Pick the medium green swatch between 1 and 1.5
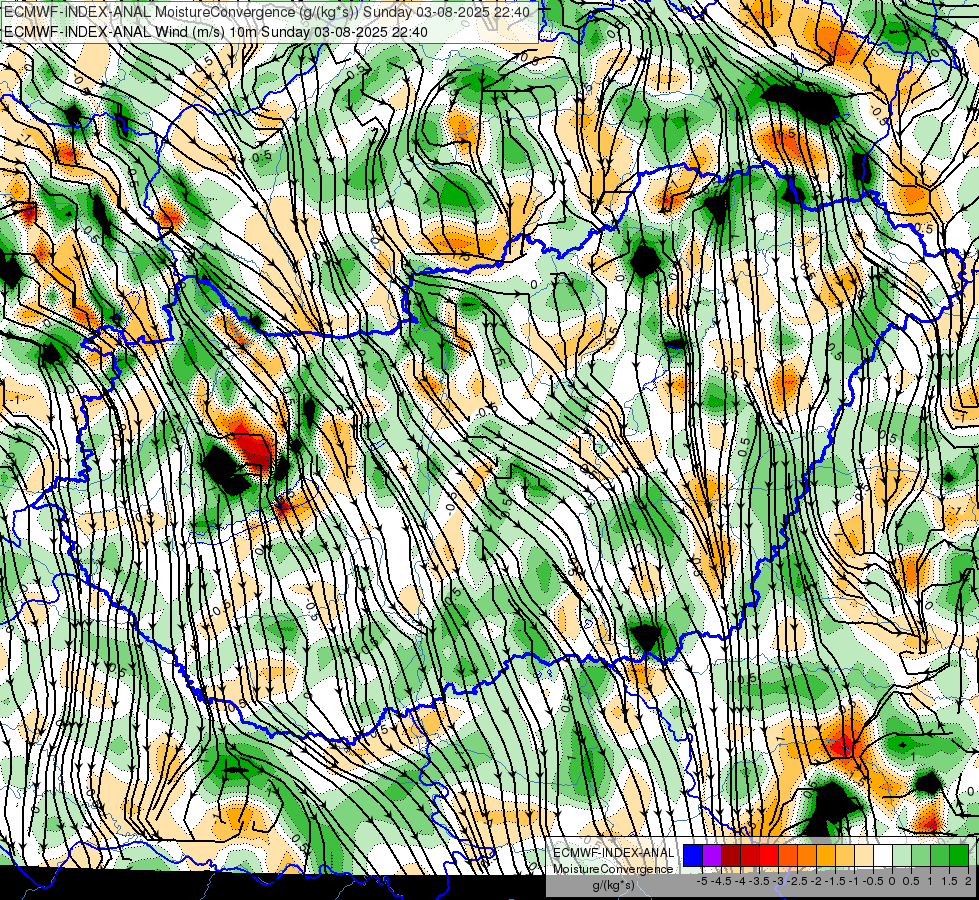 click(x=940, y=856)
